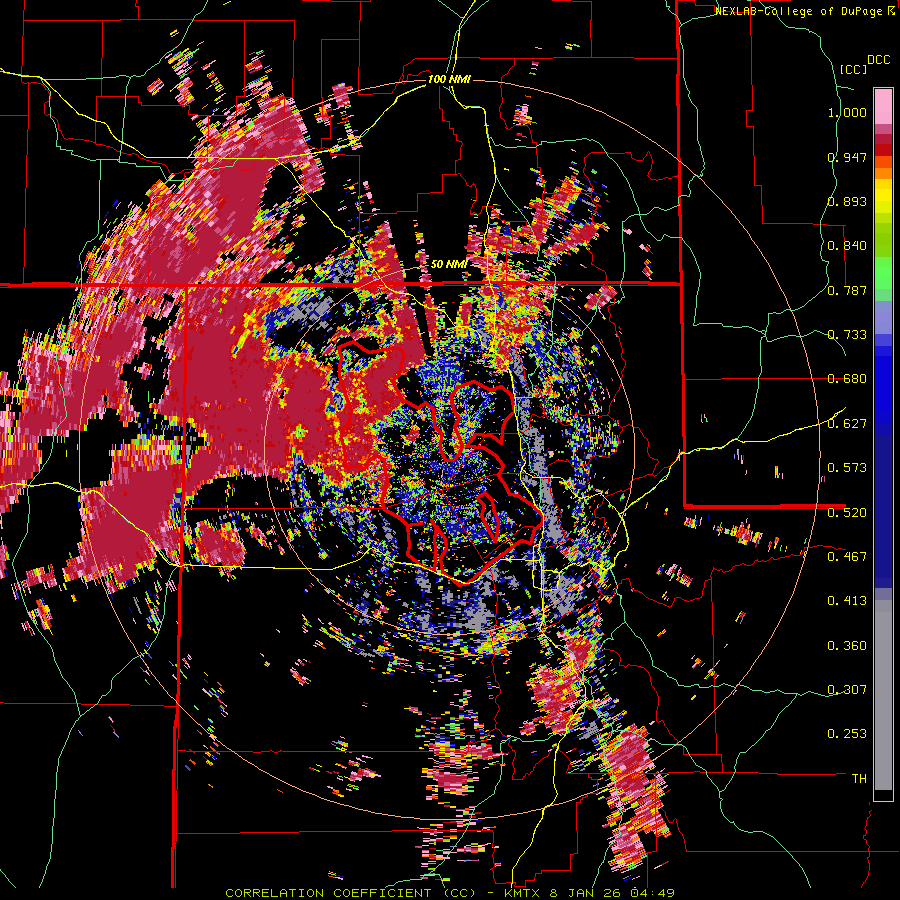The height and width of the screenshot is (900, 900).
Task: Click the 0.733 color scale value
Action: pos(847,335)
